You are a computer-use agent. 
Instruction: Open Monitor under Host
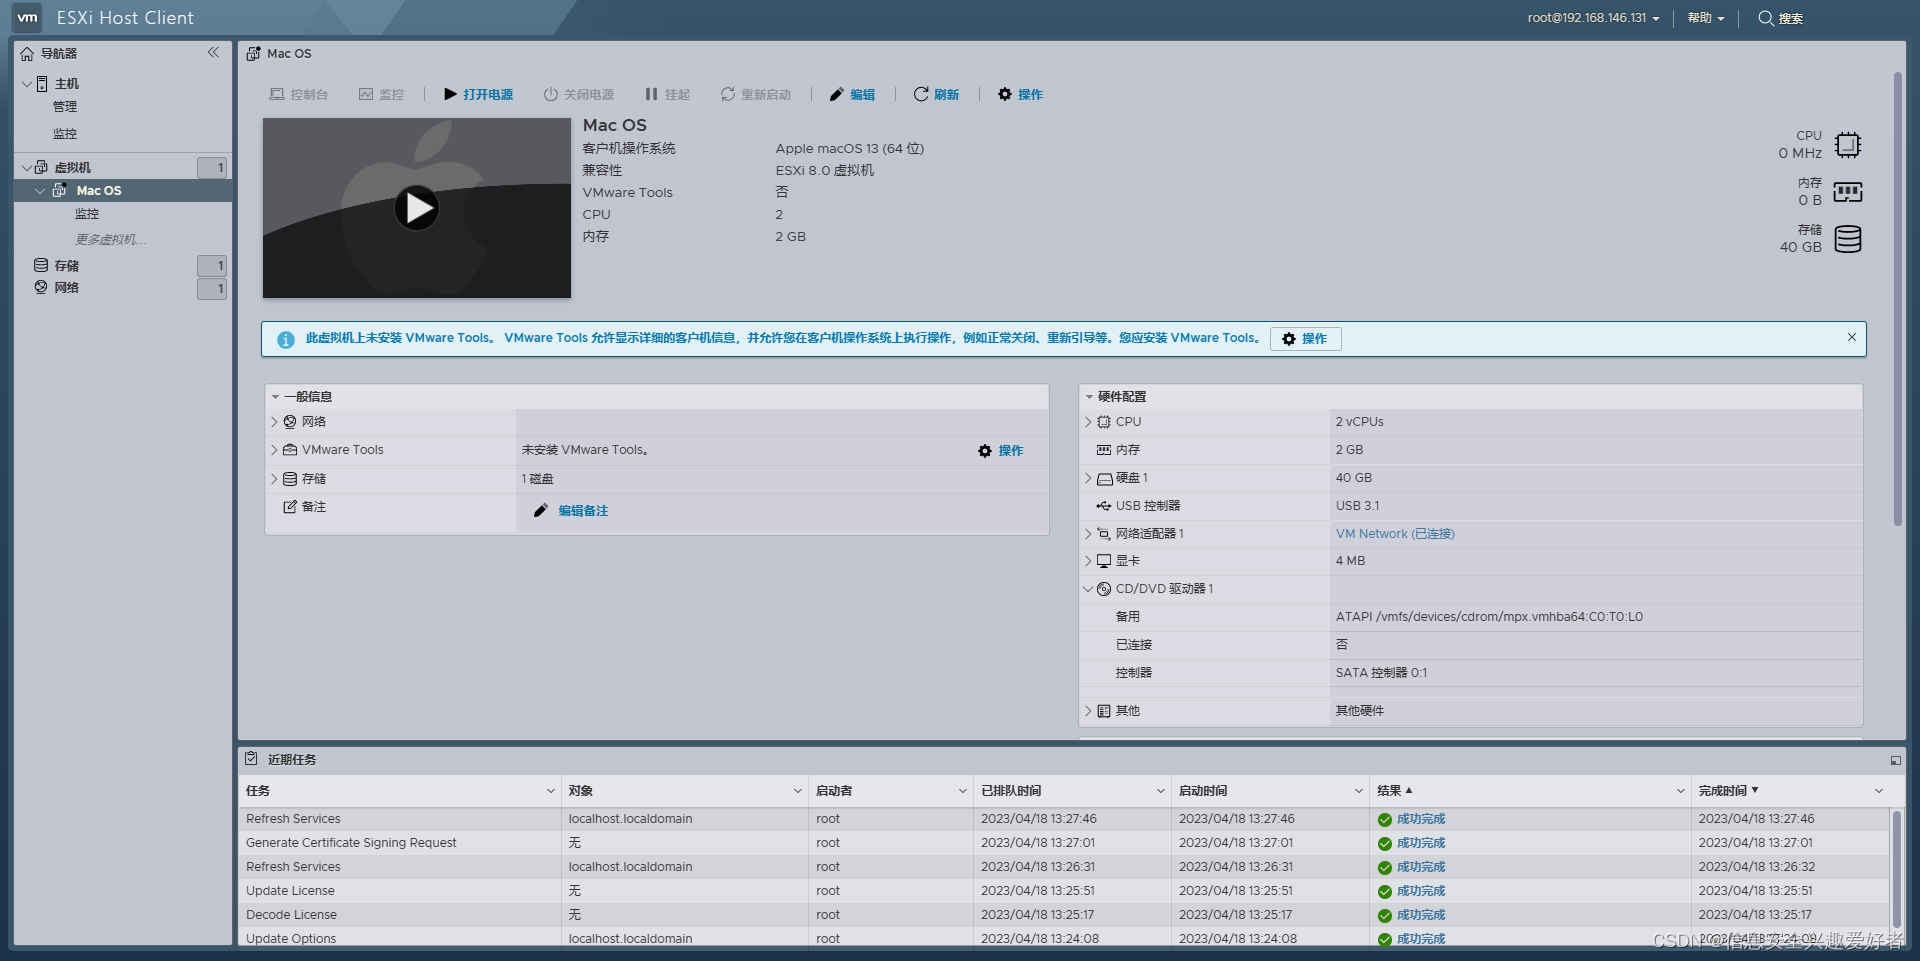point(65,134)
